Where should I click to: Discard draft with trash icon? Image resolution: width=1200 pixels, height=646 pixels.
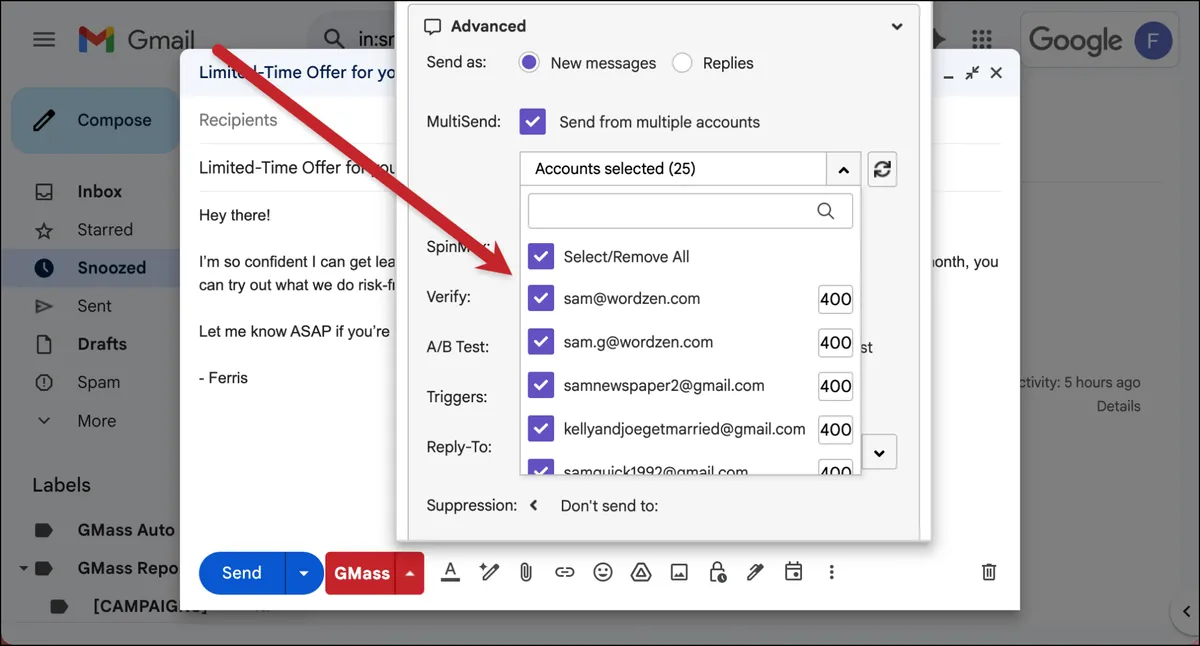tap(989, 572)
